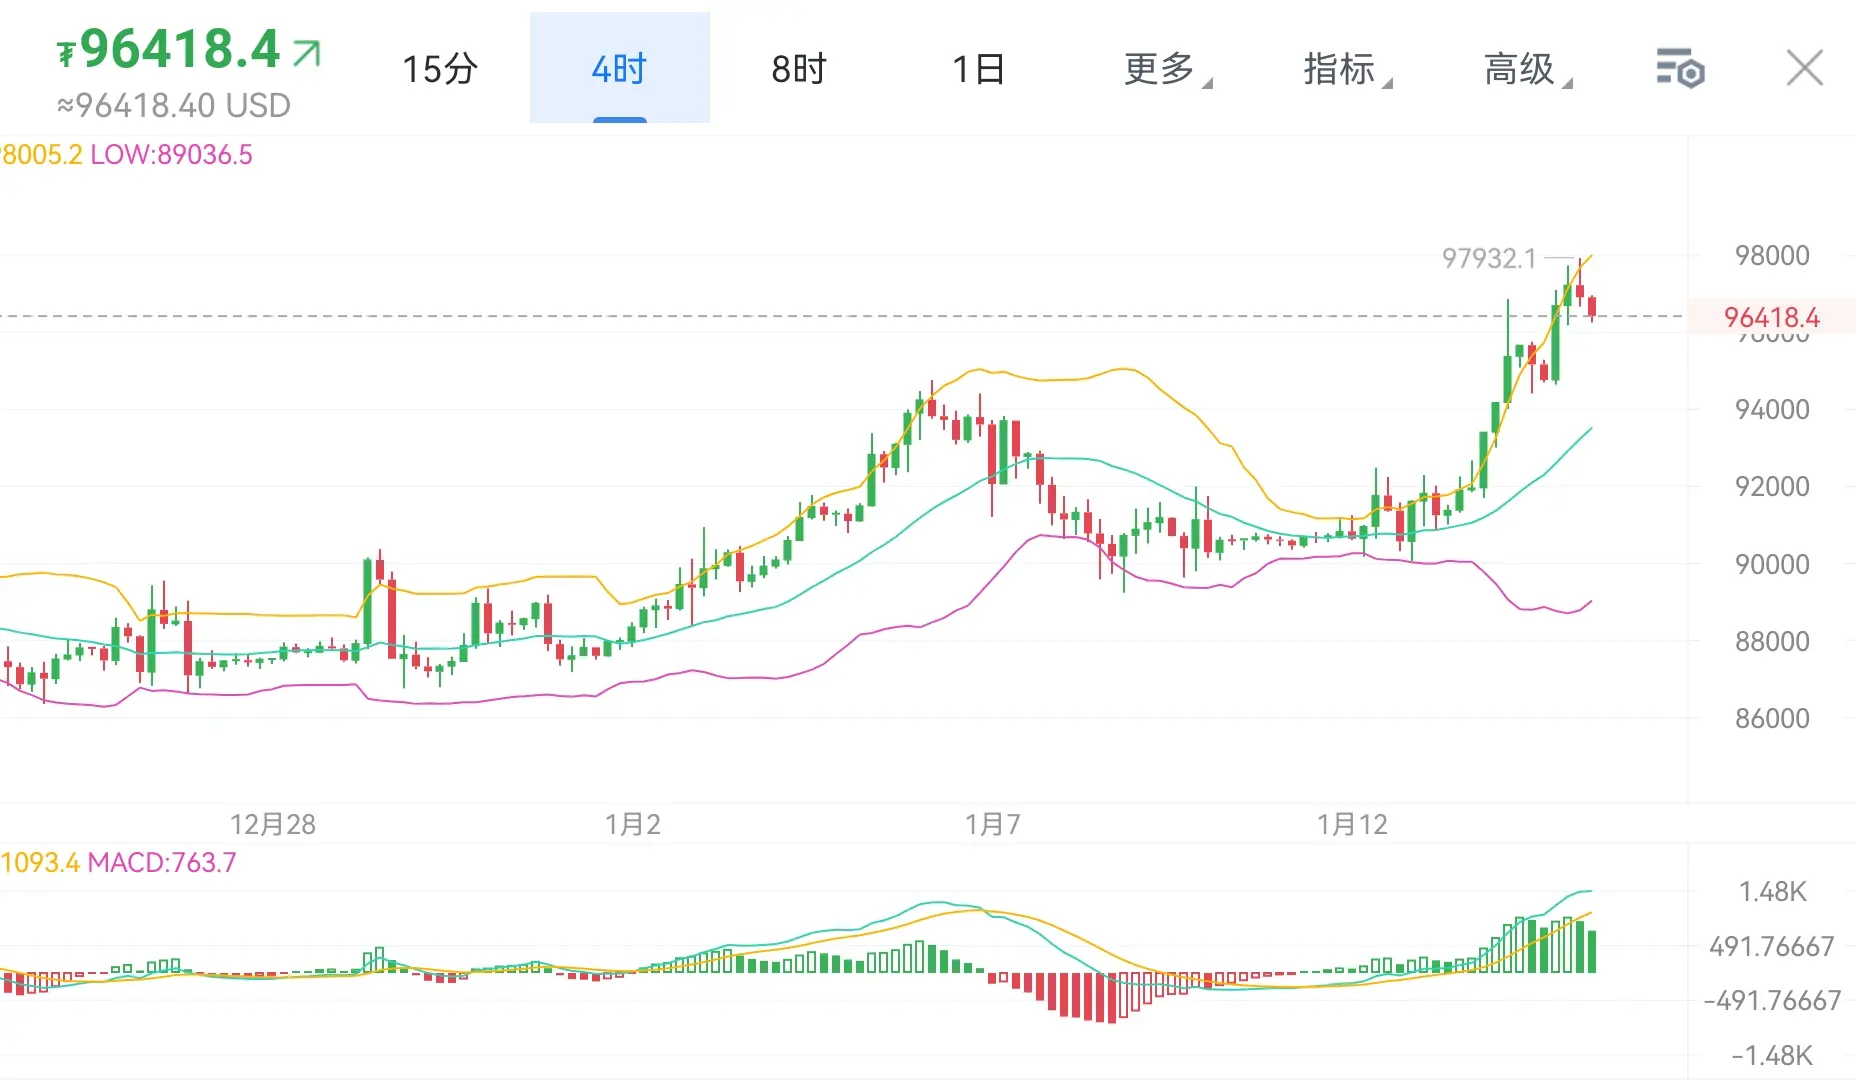Open the chart settings list icon
The height and width of the screenshot is (1080, 1856).
[x=1680, y=68]
